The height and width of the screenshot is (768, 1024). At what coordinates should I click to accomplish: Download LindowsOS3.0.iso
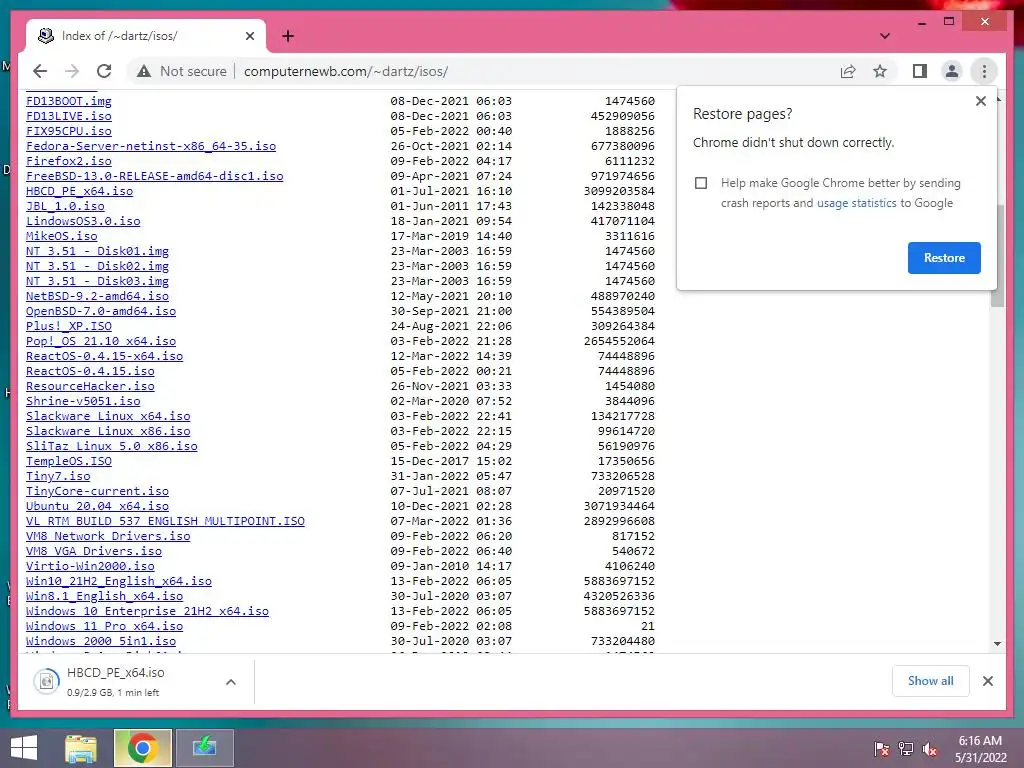[x=83, y=221]
